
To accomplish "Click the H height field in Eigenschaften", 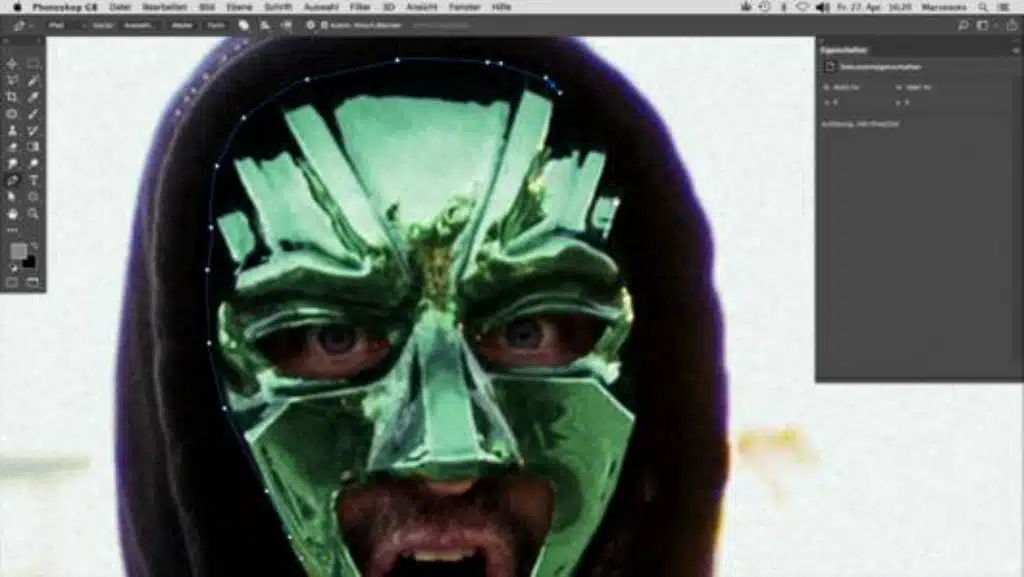I will tap(919, 87).
